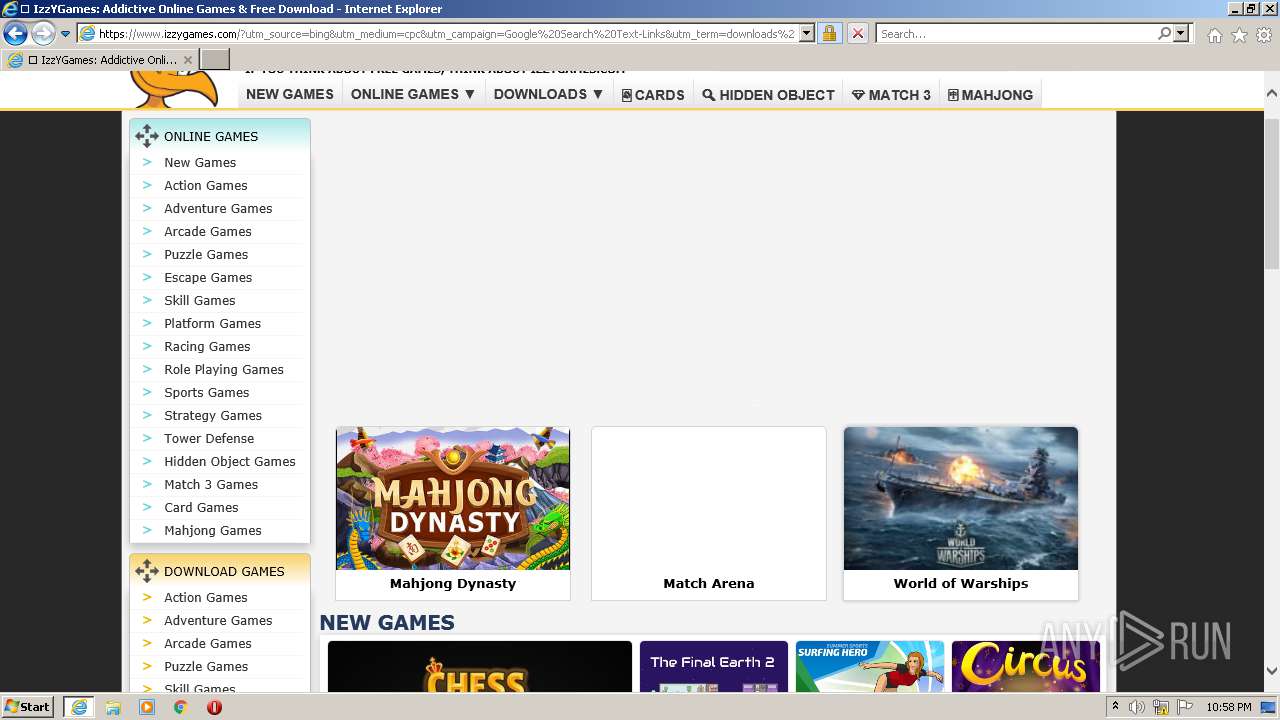Open the Surfing Hero thumbnail
Screen dimensions: 1280x720
[x=870, y=667]
